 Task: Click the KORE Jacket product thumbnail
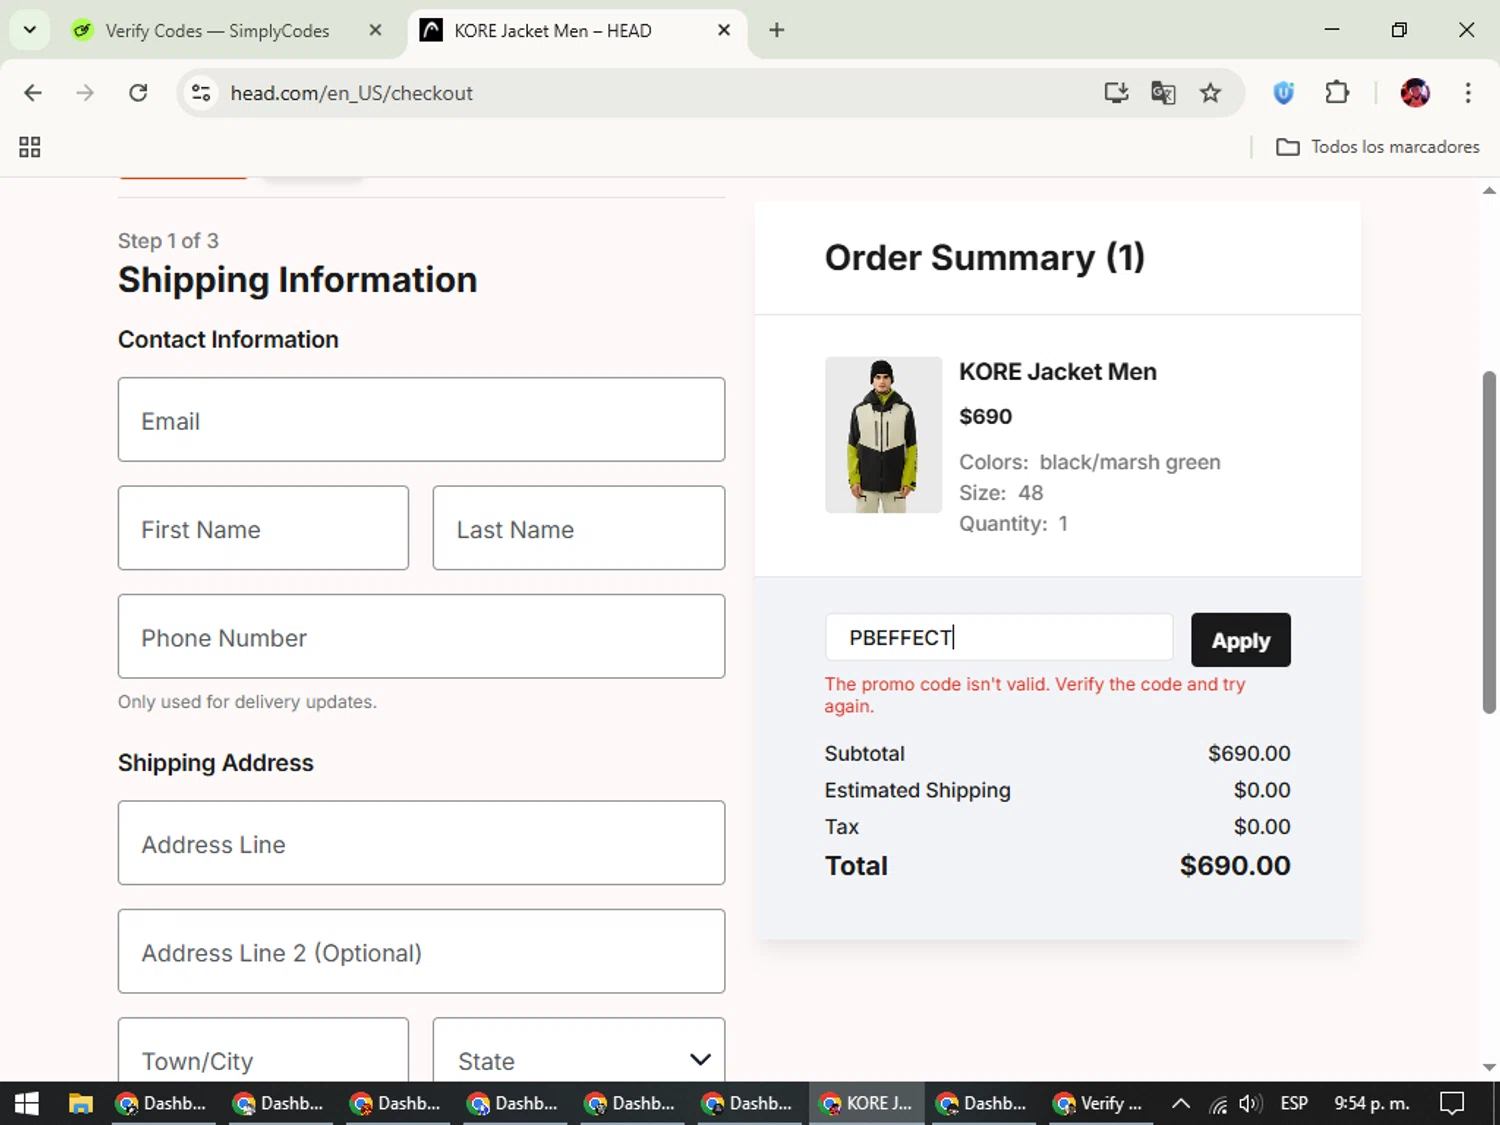(x=883, y=435)
